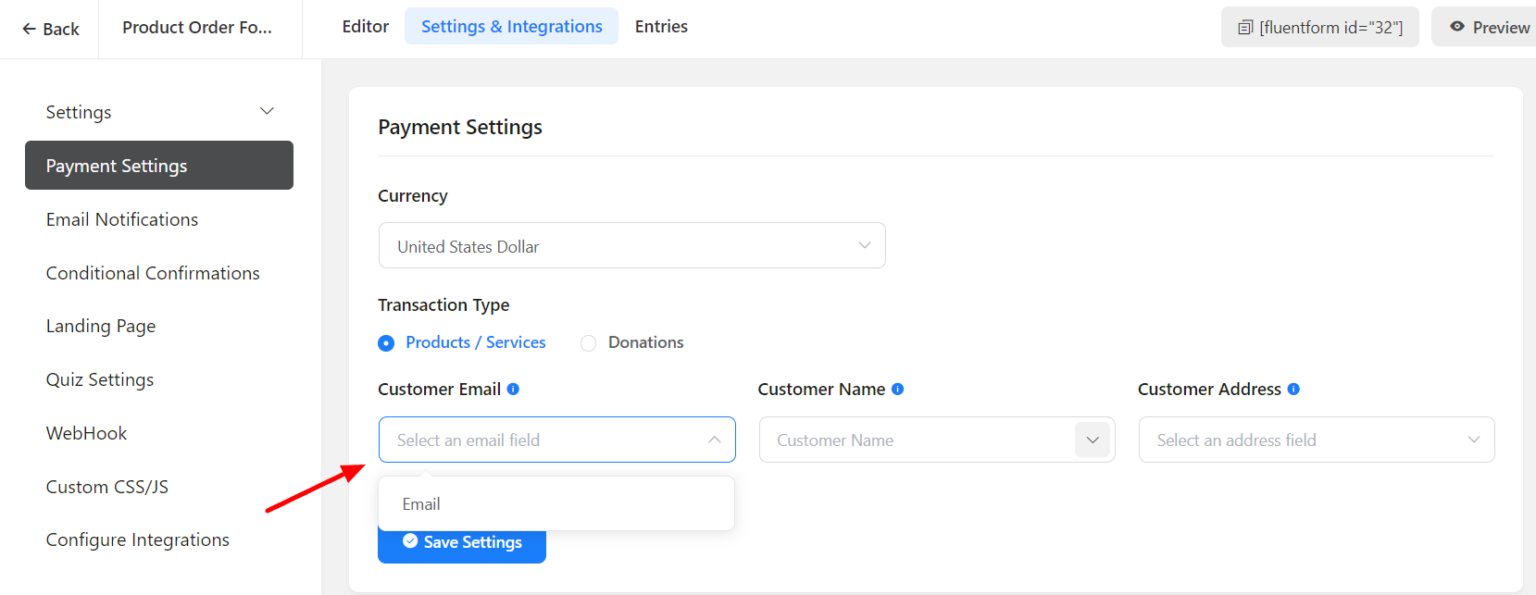
Task: Click the up chevron in the email field
Action: point(714,440)
